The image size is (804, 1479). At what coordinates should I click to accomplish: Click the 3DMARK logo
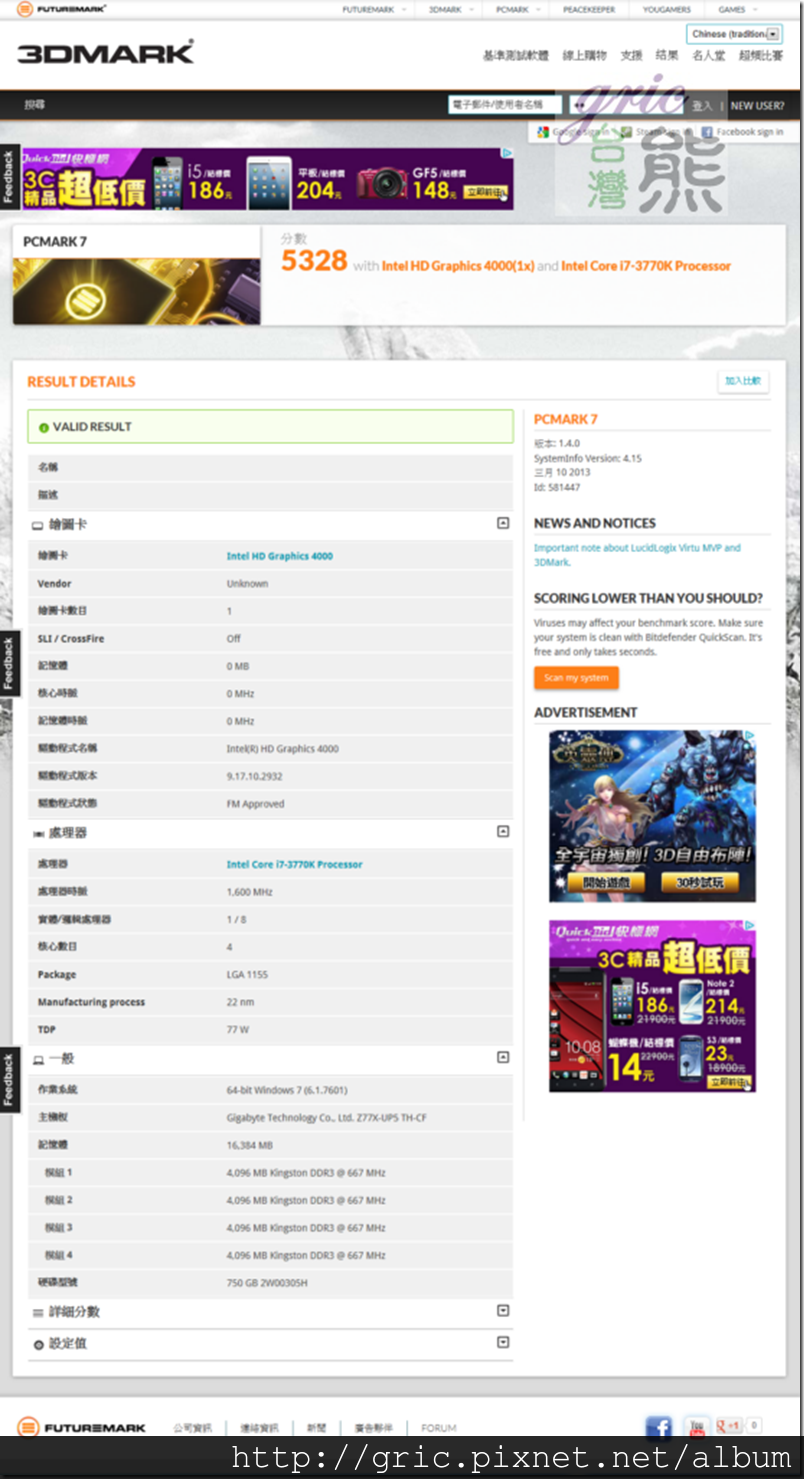[x=105, y=53]
